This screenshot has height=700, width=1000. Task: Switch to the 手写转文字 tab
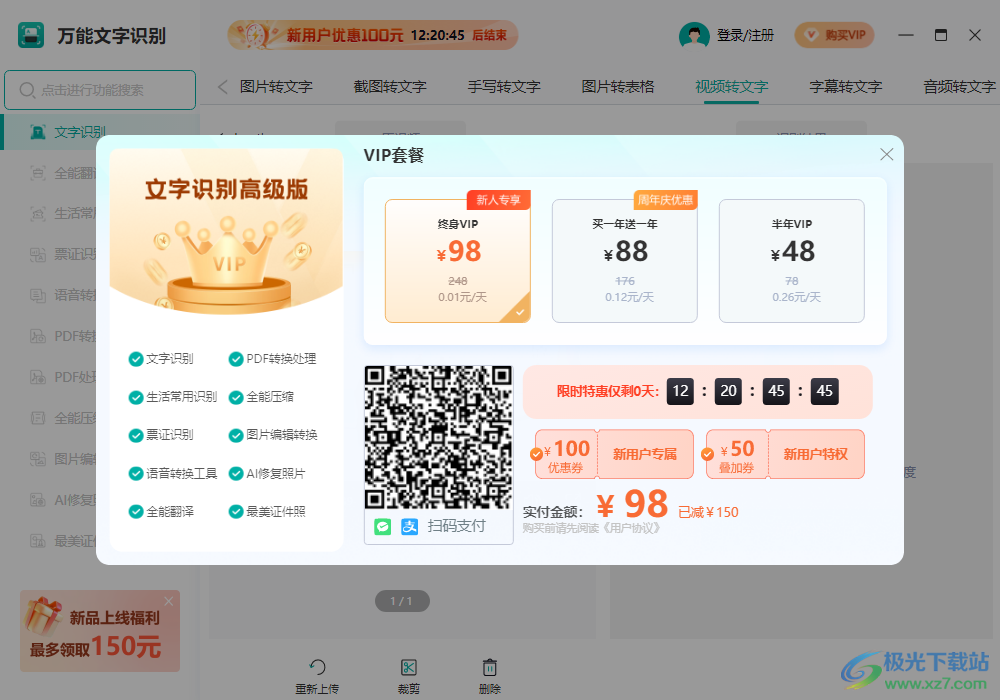pyautogui.click(x=504, y=87)
